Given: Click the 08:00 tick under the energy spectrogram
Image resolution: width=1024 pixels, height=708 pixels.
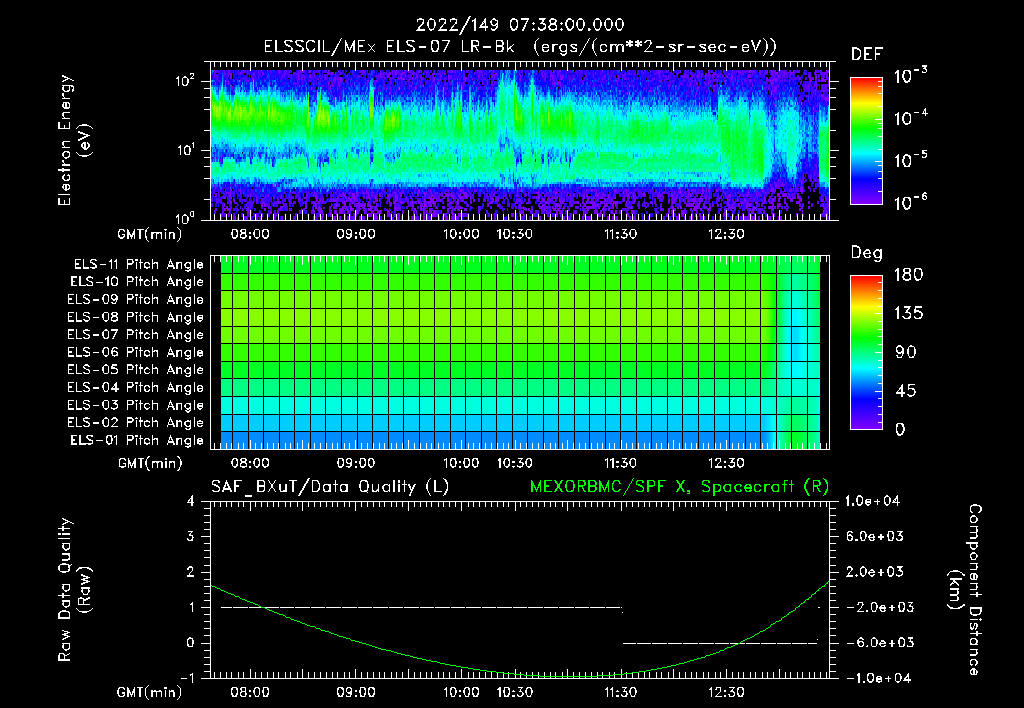Looking at the screenshot, I should (x=249, y=234).
